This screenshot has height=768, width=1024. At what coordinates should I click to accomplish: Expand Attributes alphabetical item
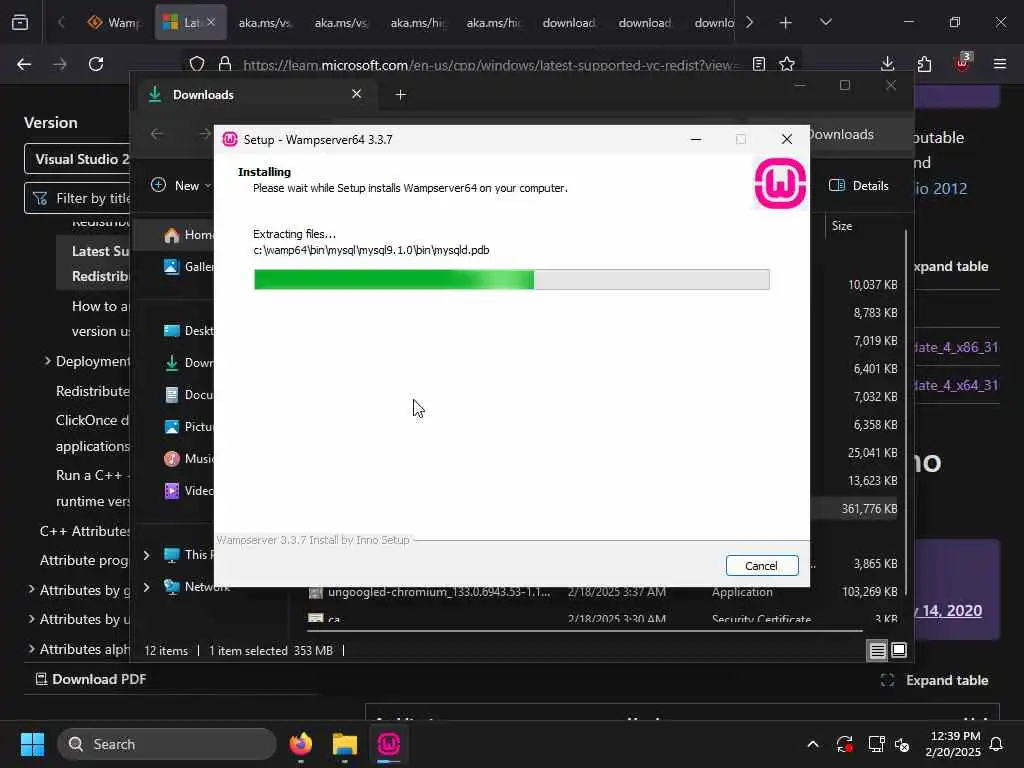point(31,649)
